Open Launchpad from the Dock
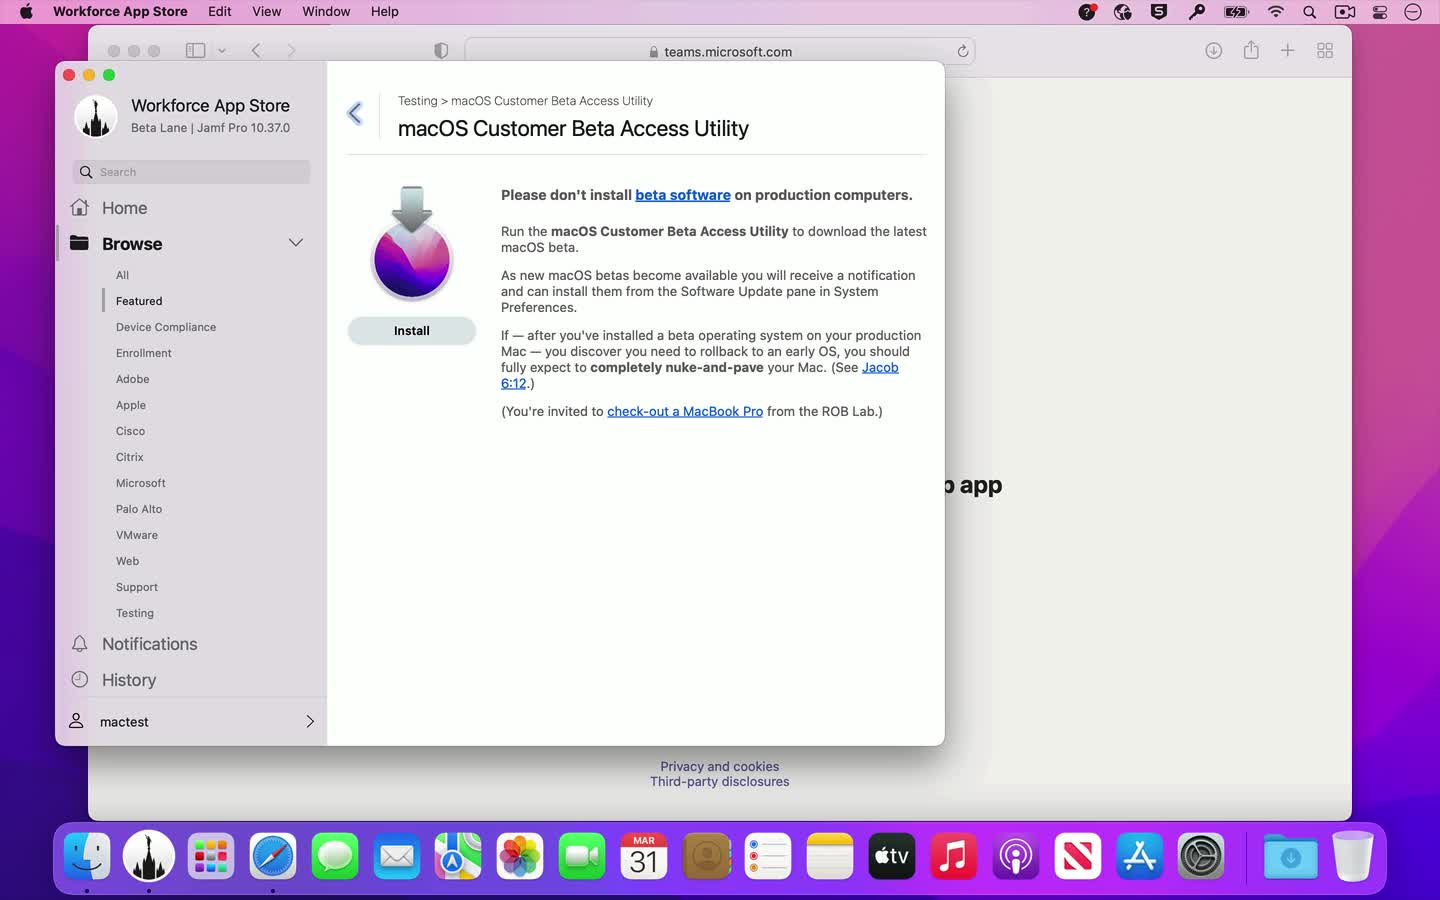The image size is (1440, 900). 211,857
